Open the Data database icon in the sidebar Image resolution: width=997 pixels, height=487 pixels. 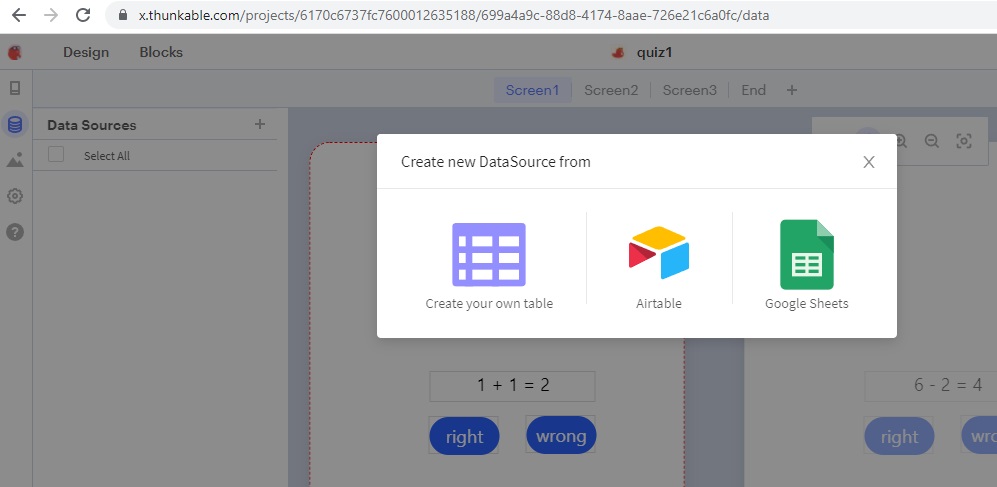point(15,125)
